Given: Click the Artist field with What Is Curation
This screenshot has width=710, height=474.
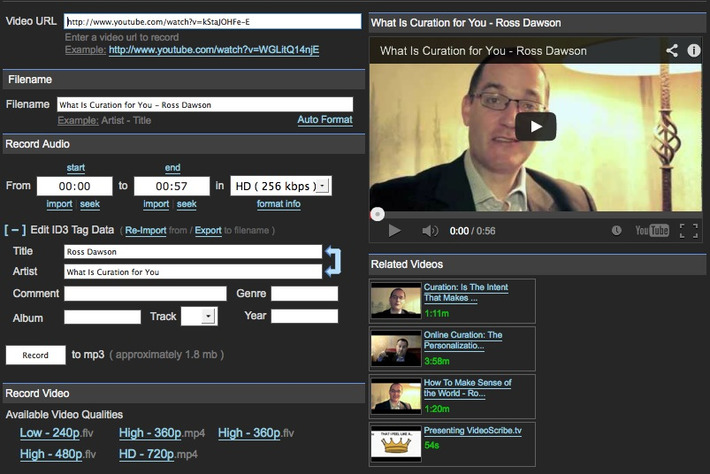Looking at the screenshot, I should coord(193,272).
